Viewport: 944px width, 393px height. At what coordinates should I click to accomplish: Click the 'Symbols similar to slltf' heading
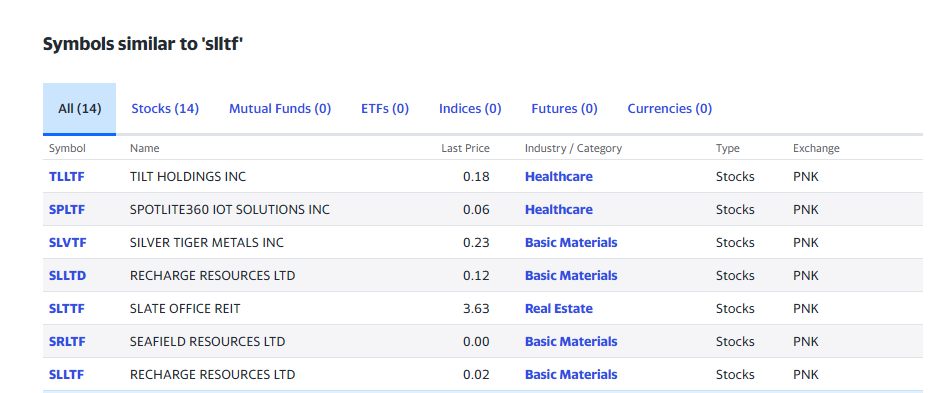(143, 44)
